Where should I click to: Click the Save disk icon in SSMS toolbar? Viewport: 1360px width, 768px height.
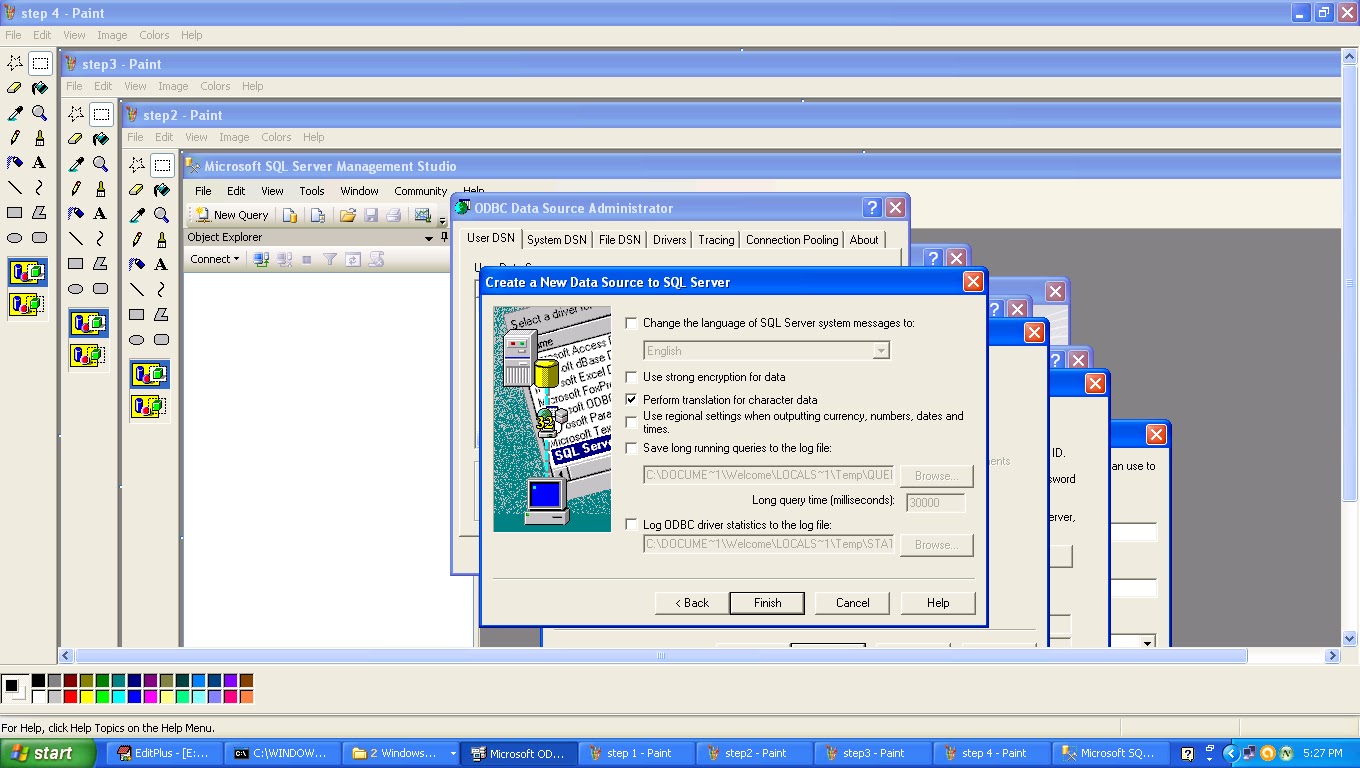click(371, 215)
